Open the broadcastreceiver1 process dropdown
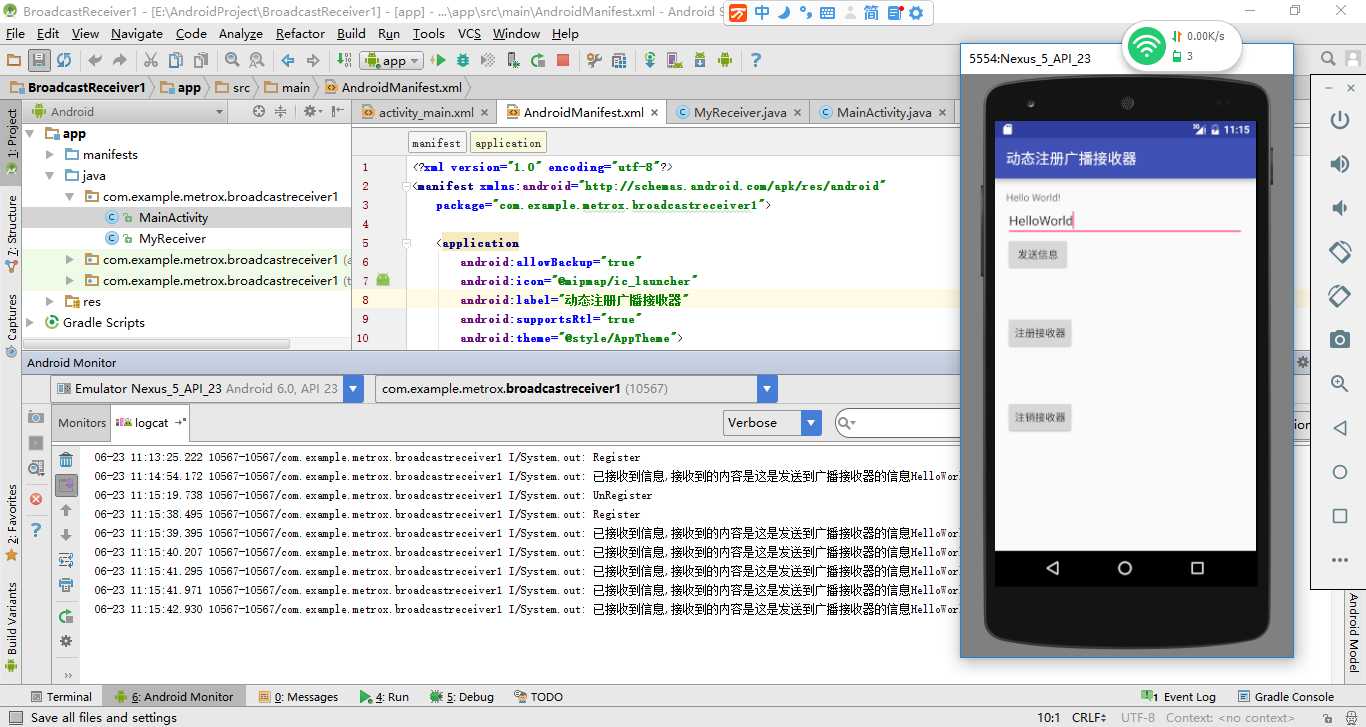 click(576, 389)
